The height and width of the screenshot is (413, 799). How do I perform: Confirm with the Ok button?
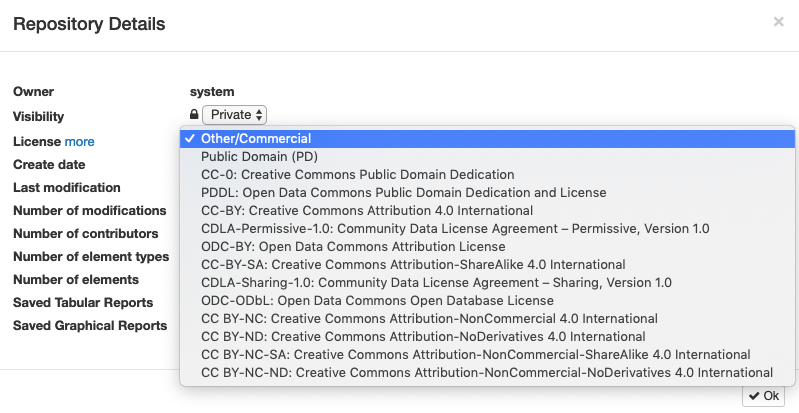click(x=764, y=396)
